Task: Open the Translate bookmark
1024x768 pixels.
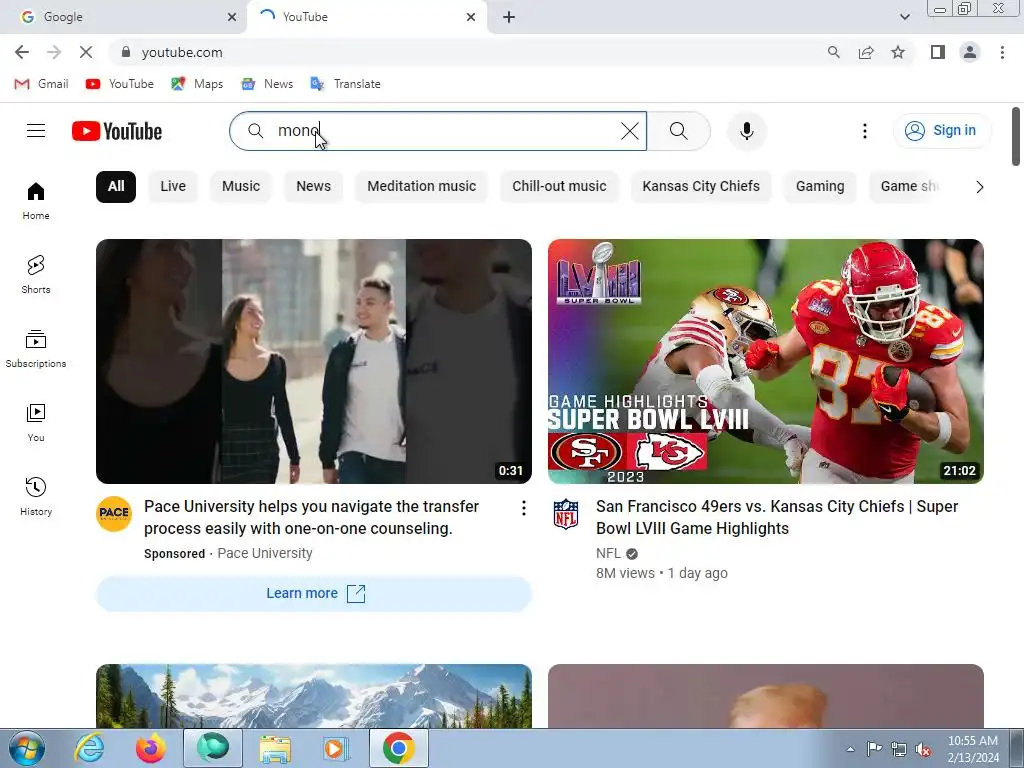Action: [345, 84]
